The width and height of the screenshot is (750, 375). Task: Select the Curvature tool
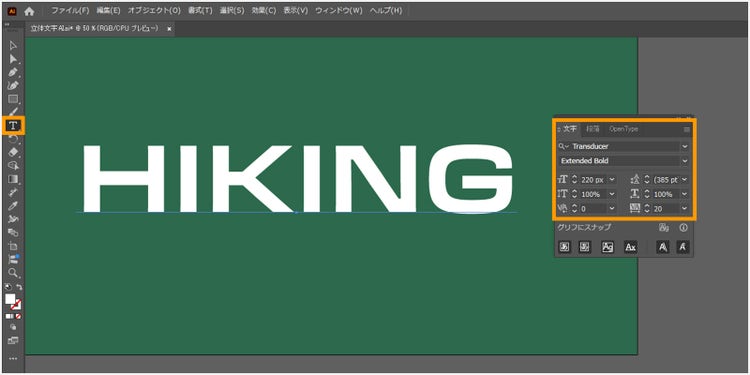click(13, 86)
